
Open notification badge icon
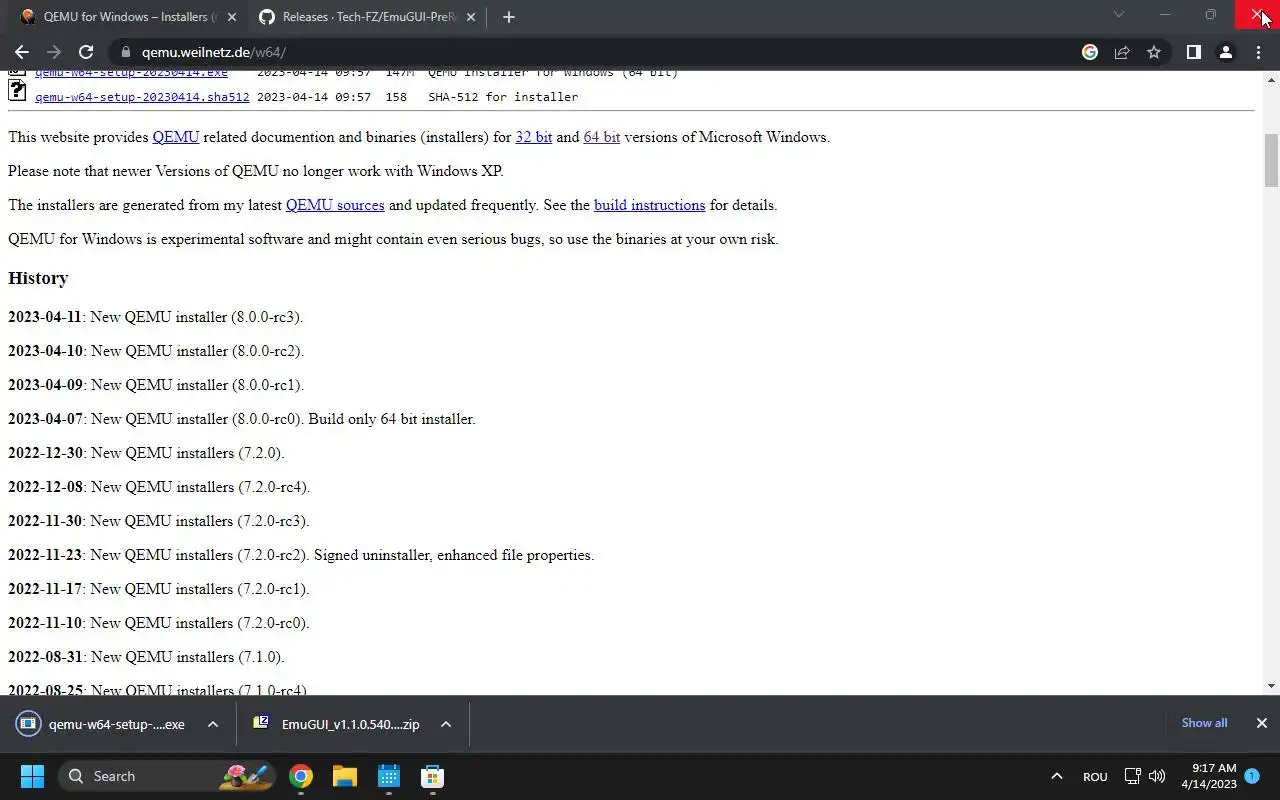pyautogui.click(x=1251, y=775)
